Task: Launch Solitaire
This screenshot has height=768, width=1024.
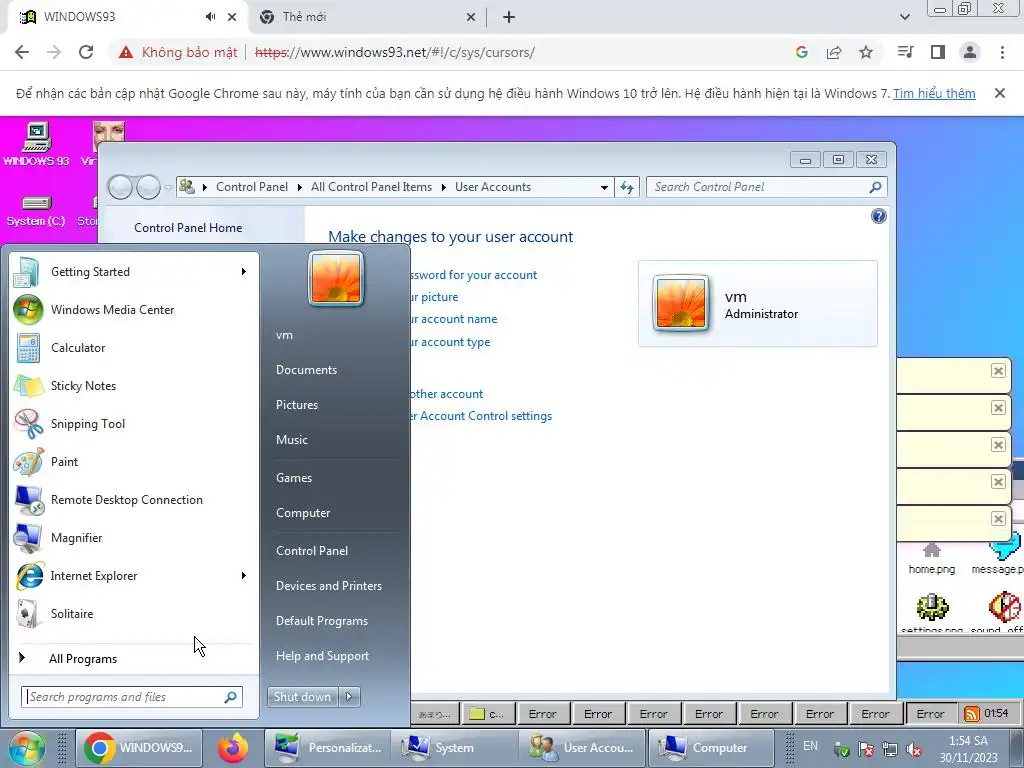Action: (134, 613)
